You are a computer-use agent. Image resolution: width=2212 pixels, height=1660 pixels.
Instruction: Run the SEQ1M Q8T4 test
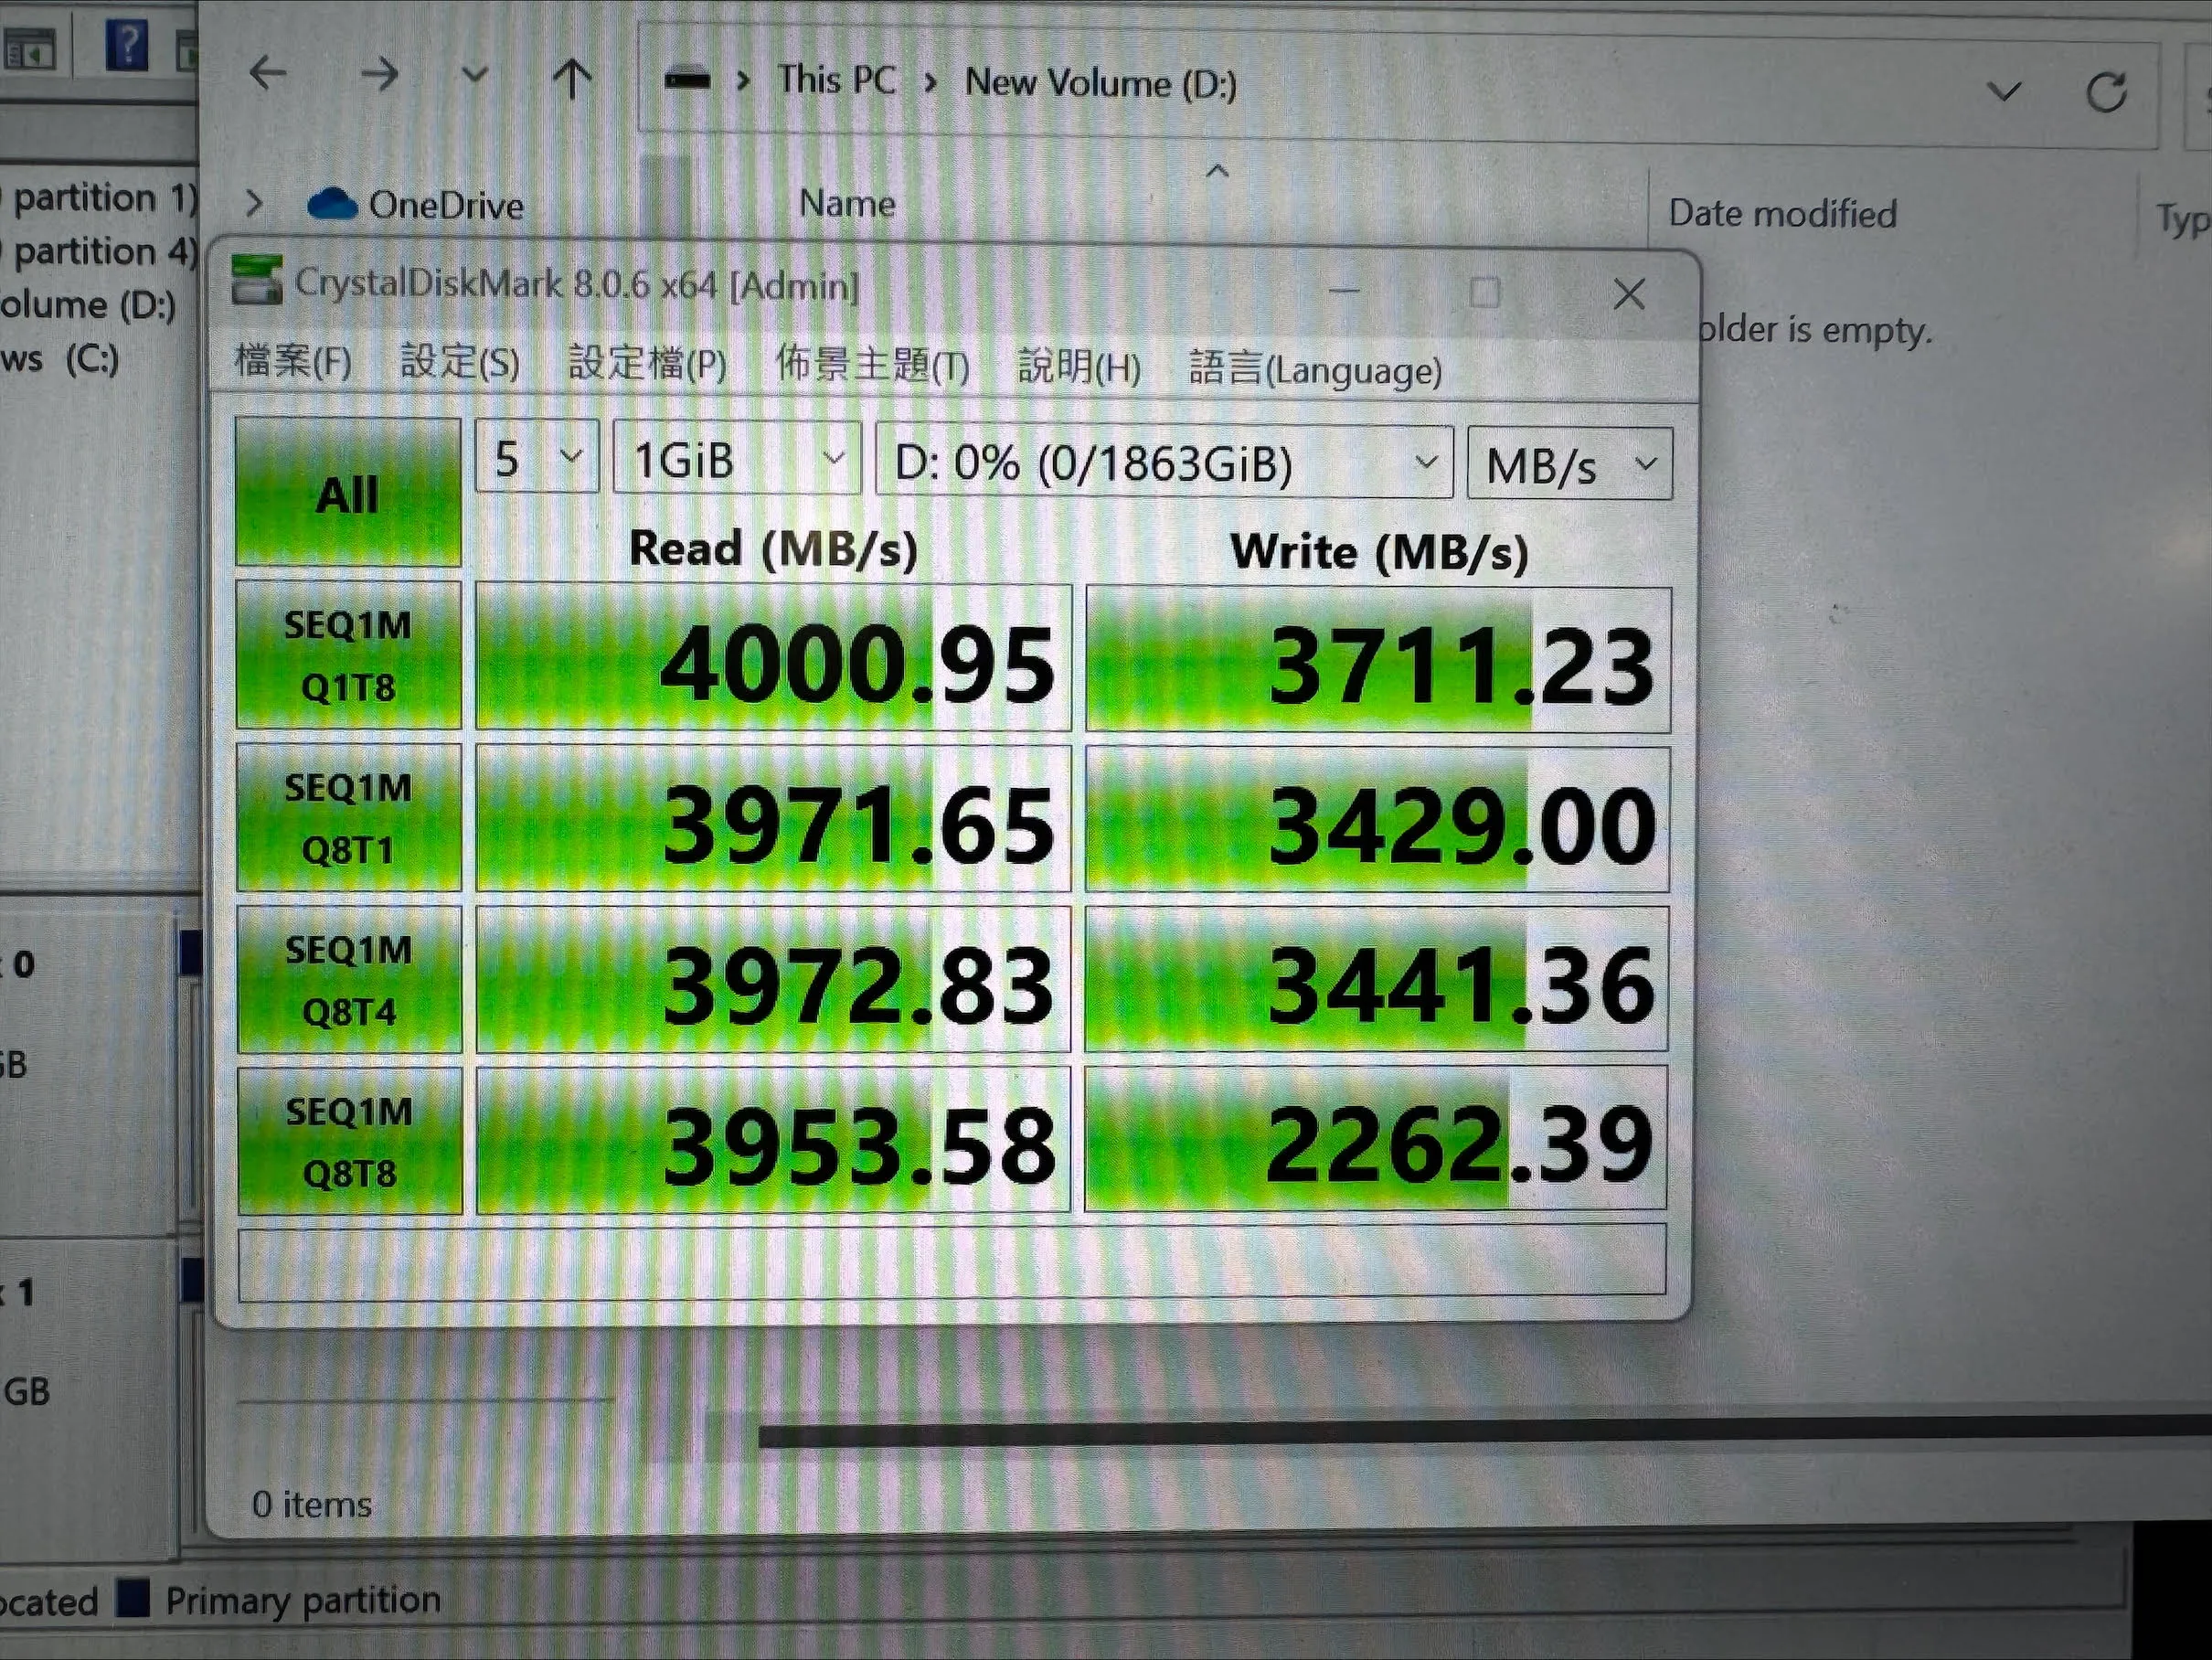point(349,980)
